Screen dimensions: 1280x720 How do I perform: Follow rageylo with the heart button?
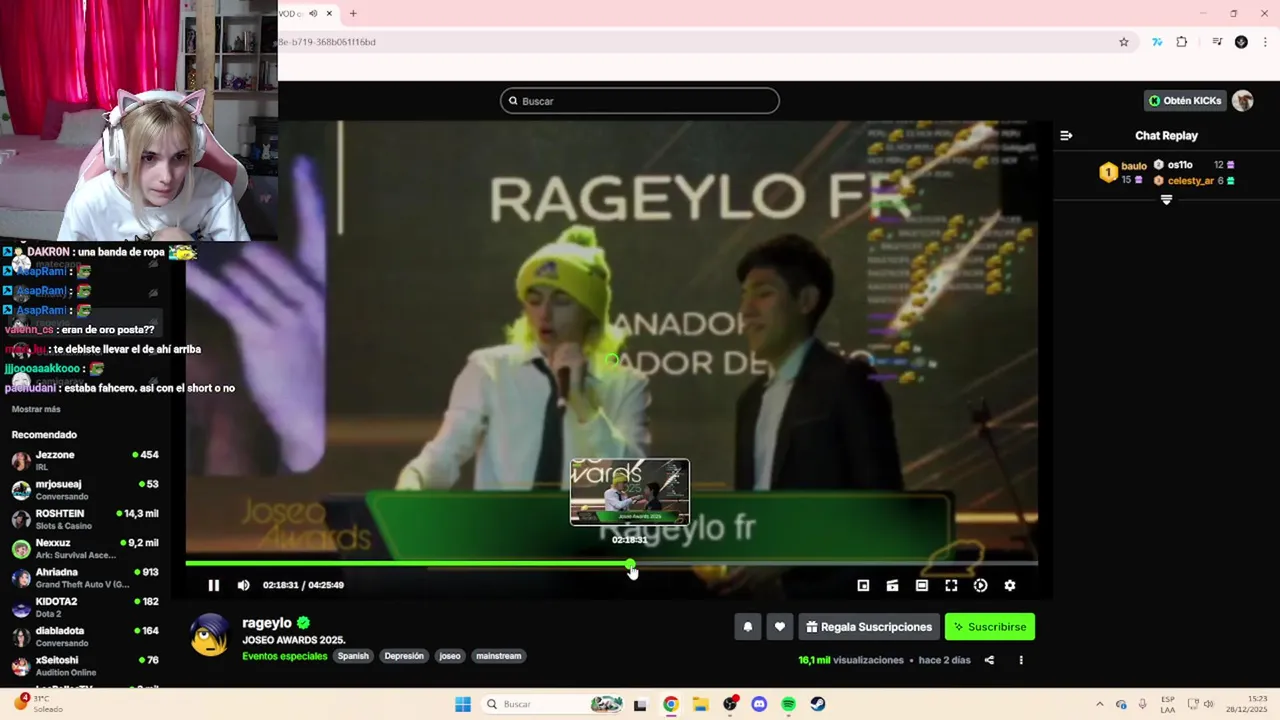pyautogui.click(x=780, y=627)
